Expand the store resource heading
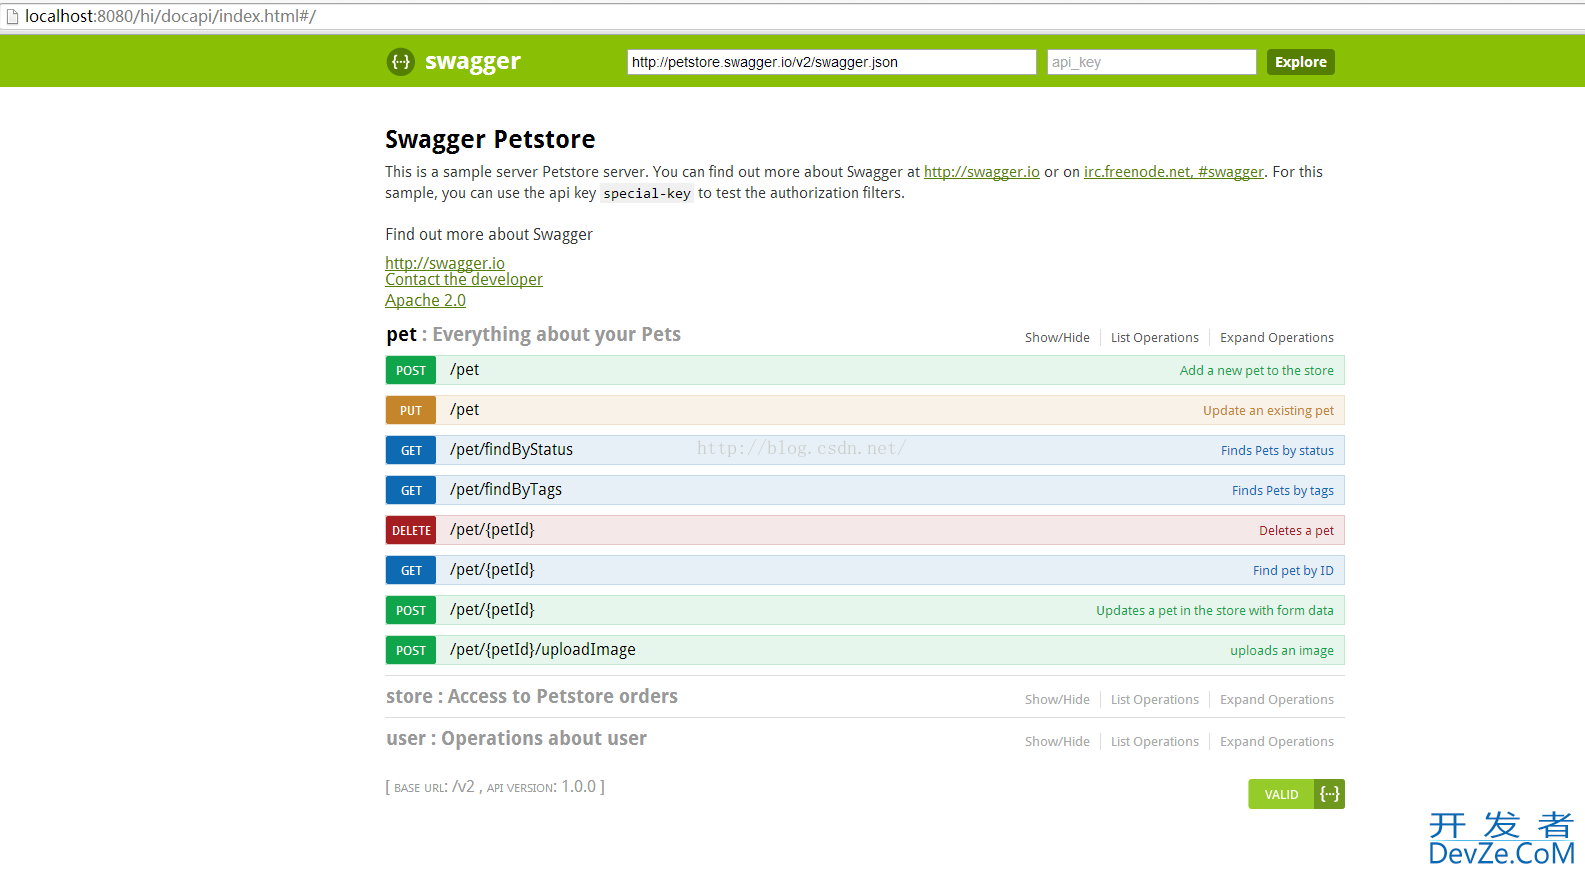This screenshot has width=1585, height=875. click(532, 696)
